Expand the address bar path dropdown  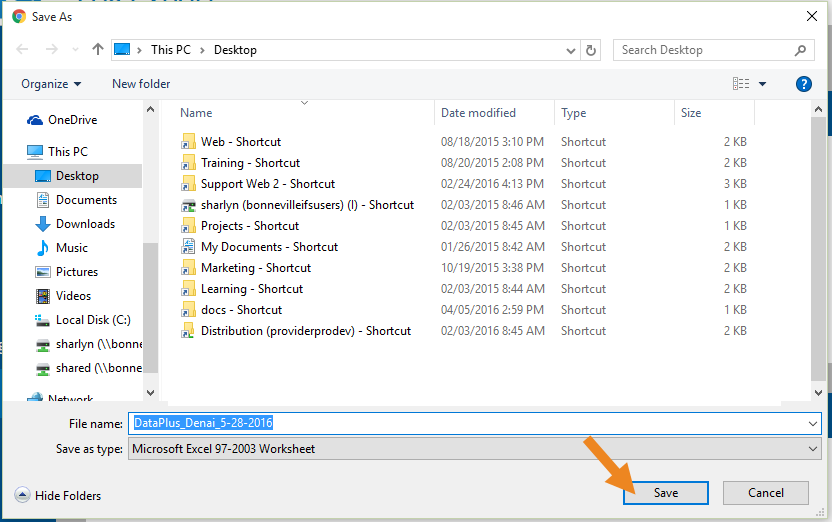[x=569, y=50]
